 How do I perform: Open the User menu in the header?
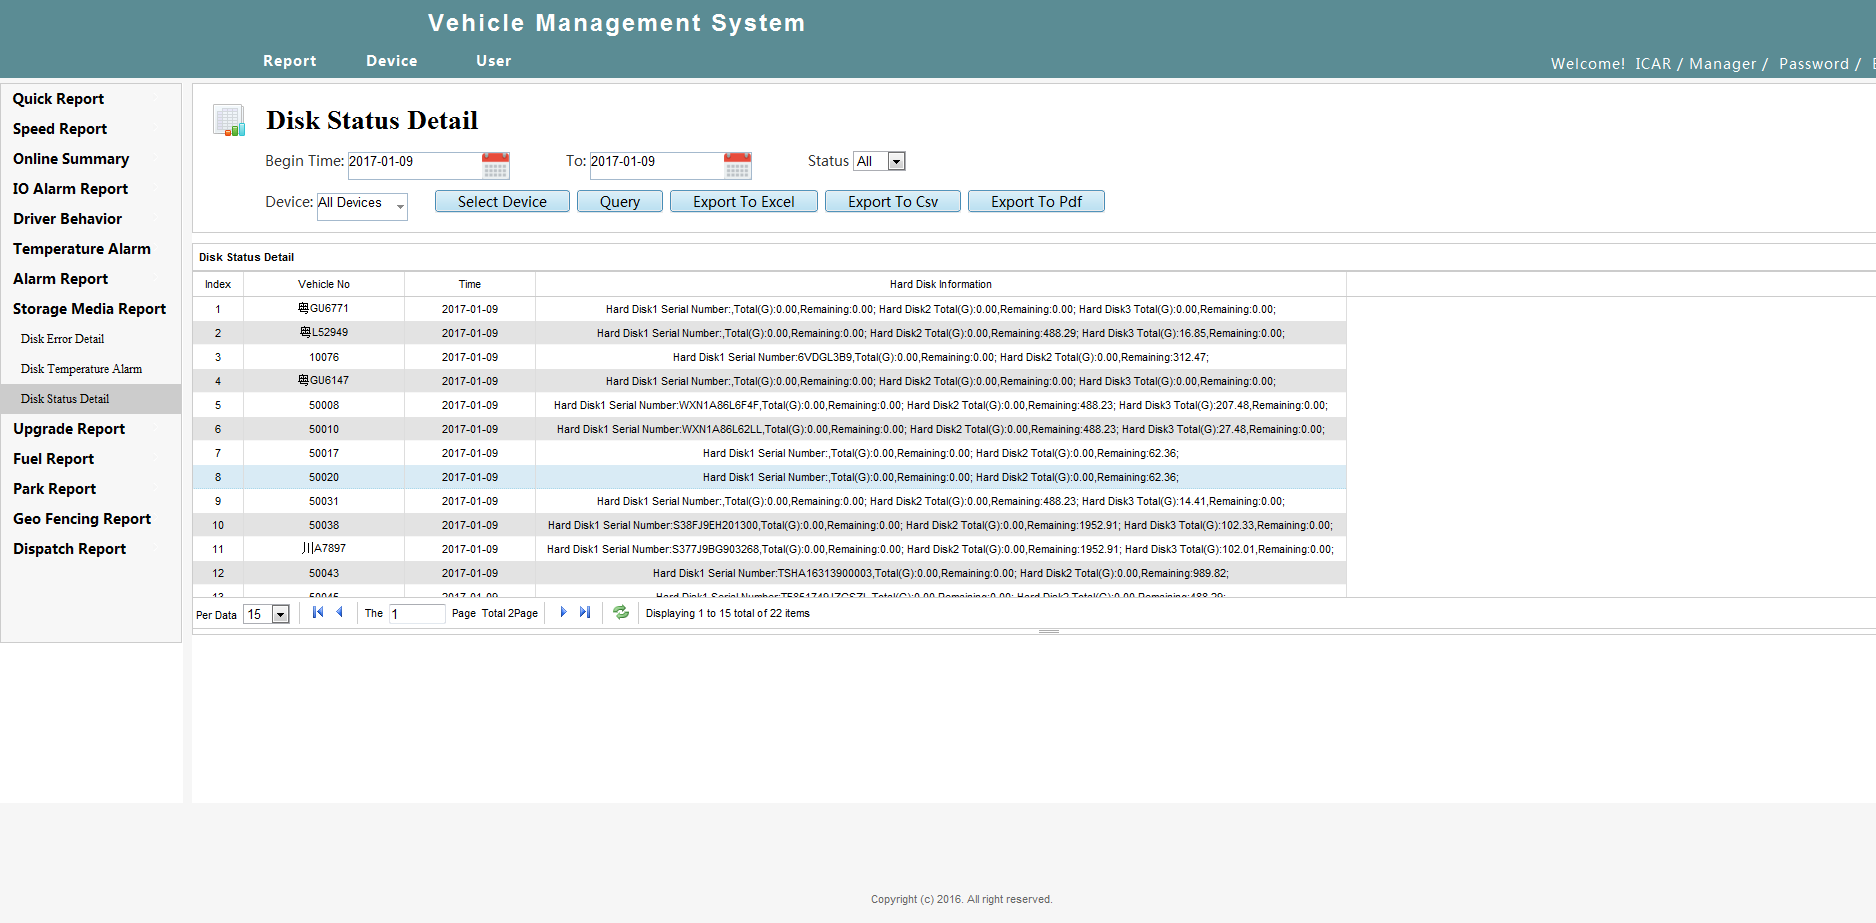click(x=493, y=61)
